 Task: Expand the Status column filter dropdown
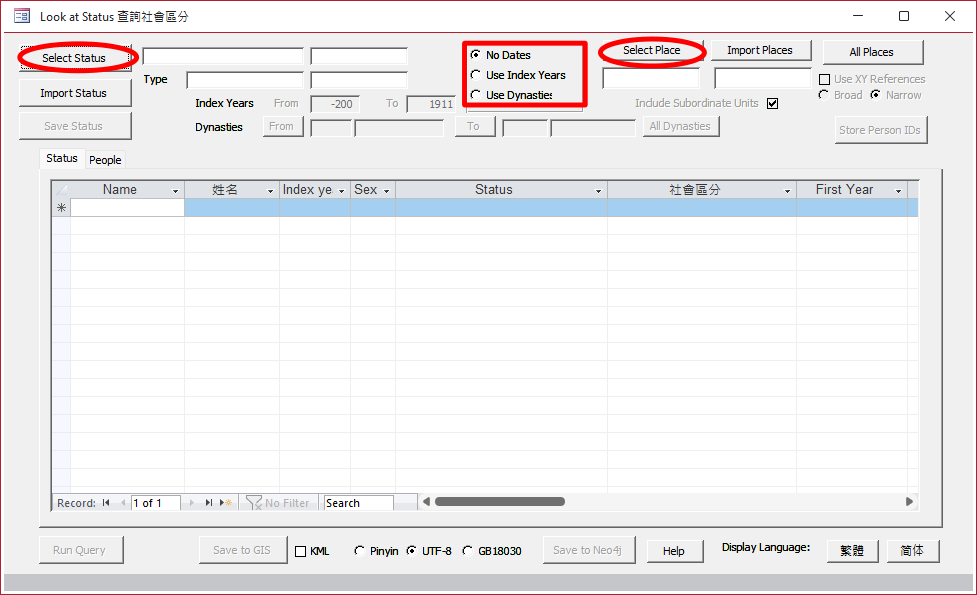(x=599, y=190)
